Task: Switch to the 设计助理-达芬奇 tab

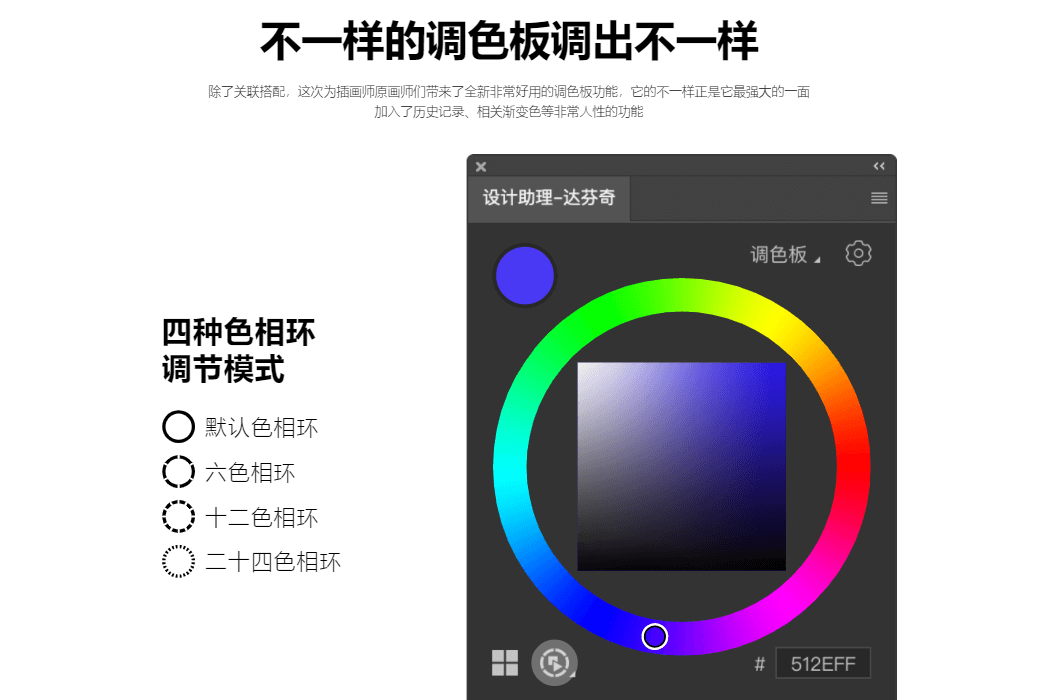Action: [549, 198]
